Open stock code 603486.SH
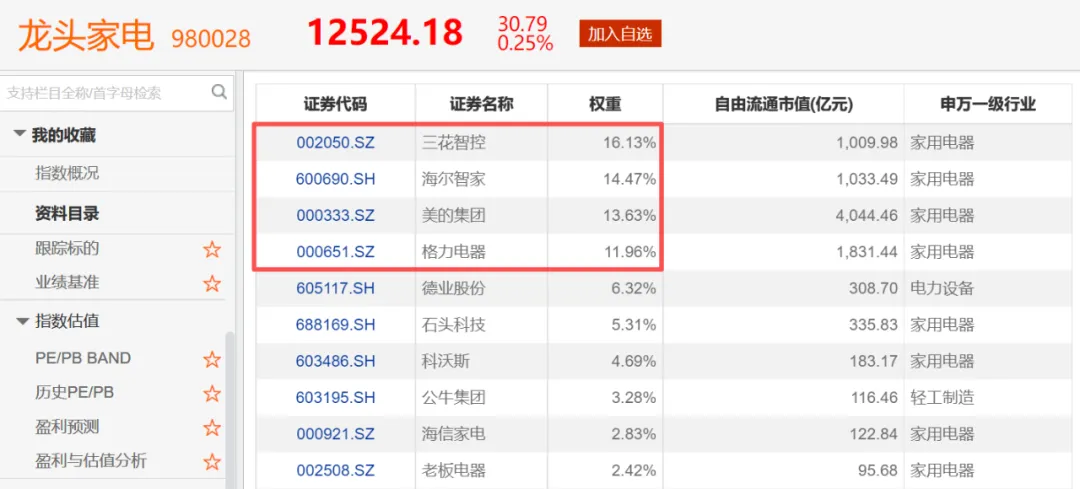This screenshot has width=1080, height=489. tap(335, 361)
